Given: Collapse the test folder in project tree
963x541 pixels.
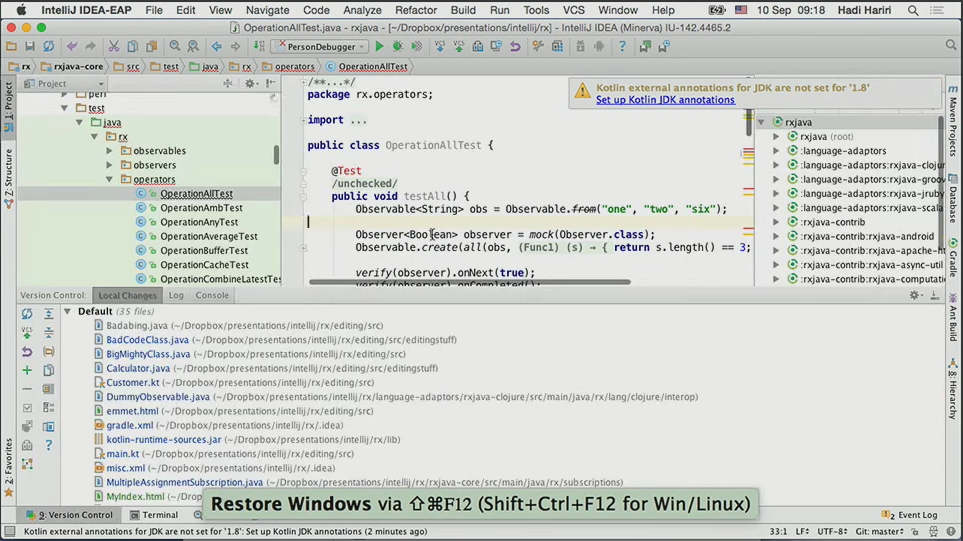Looking at the screenshot, I should click(x=64, y=108).
